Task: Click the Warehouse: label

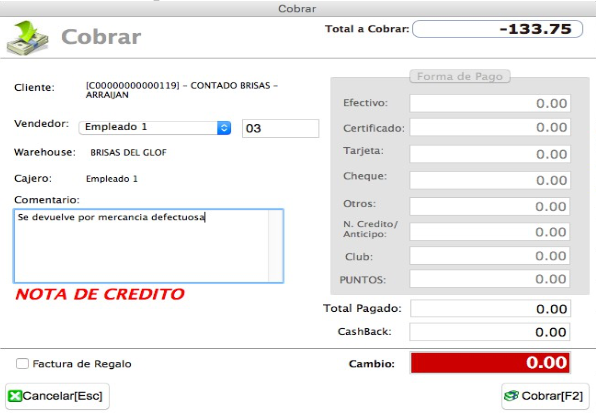Action: point(45,152)
